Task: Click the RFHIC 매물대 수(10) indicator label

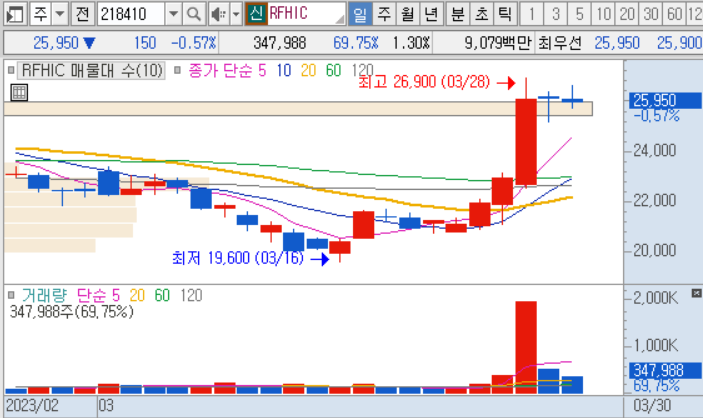Action: coord(92,70)
